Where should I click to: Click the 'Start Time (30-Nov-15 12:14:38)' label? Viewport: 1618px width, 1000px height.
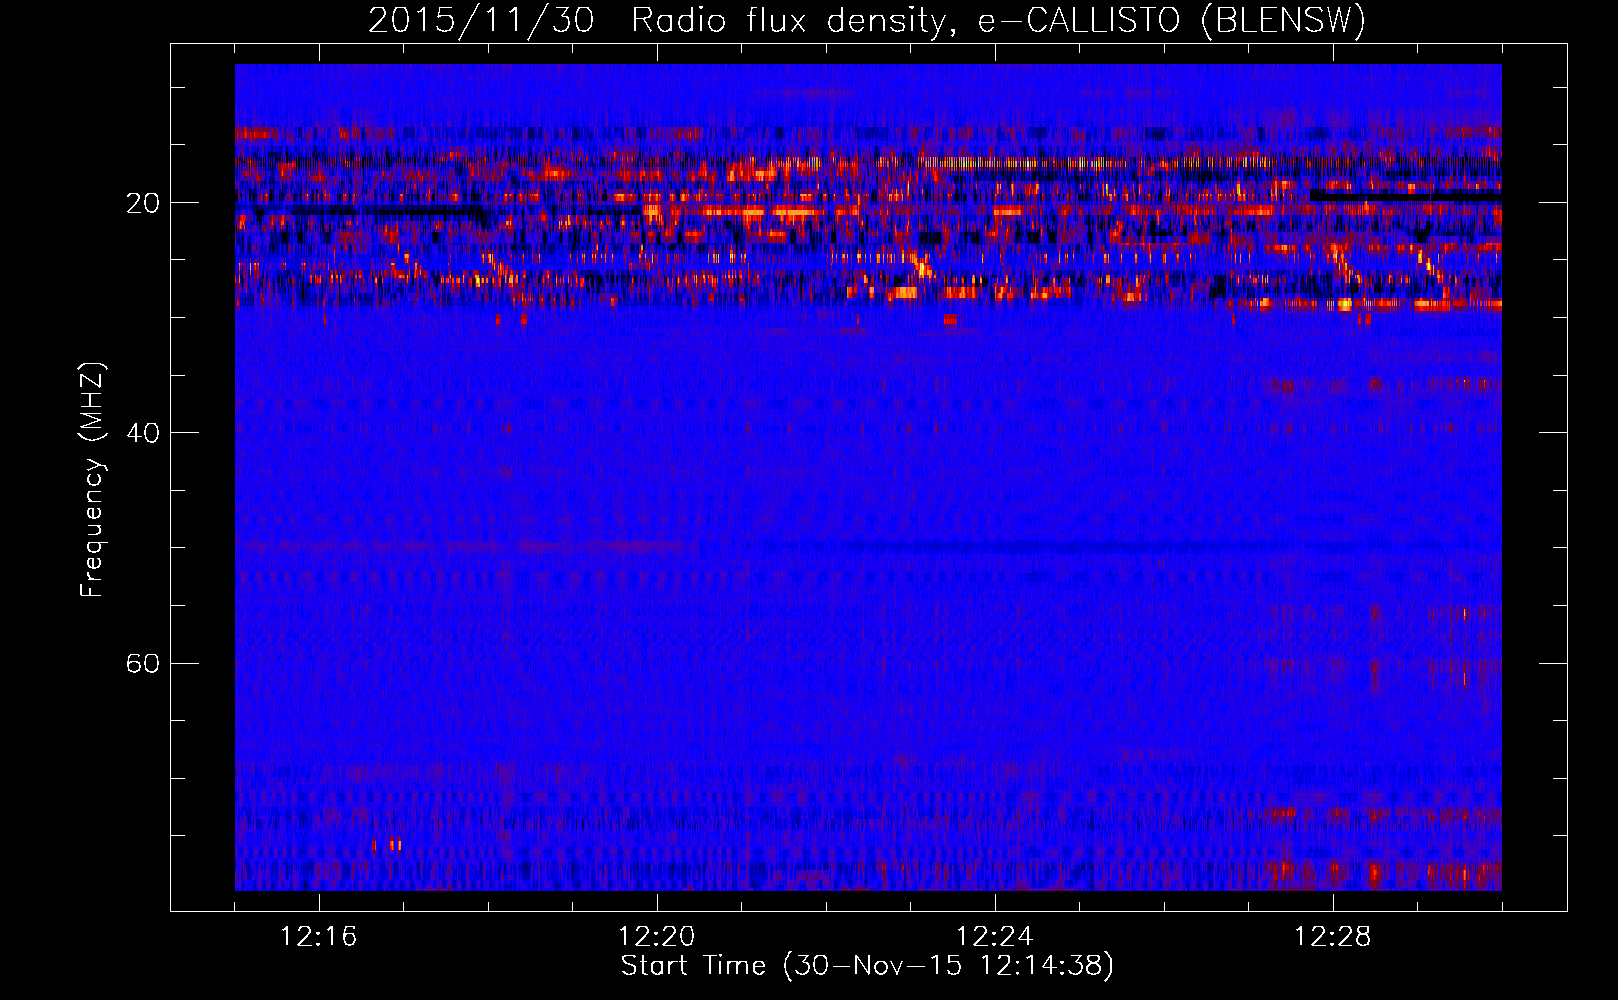click(867, 966)
